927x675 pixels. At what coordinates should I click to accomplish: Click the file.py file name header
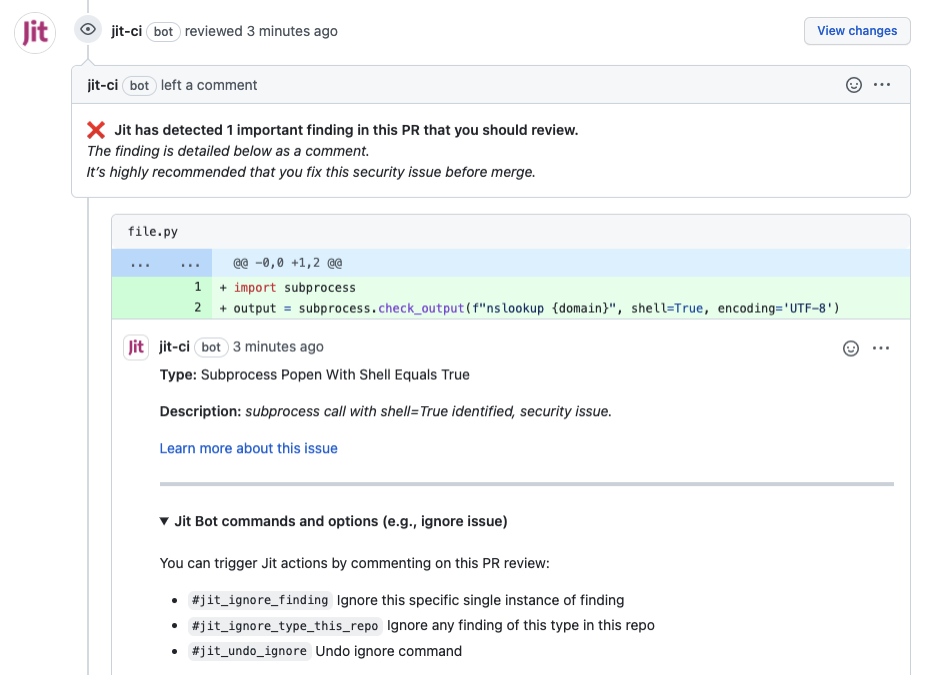153,231
